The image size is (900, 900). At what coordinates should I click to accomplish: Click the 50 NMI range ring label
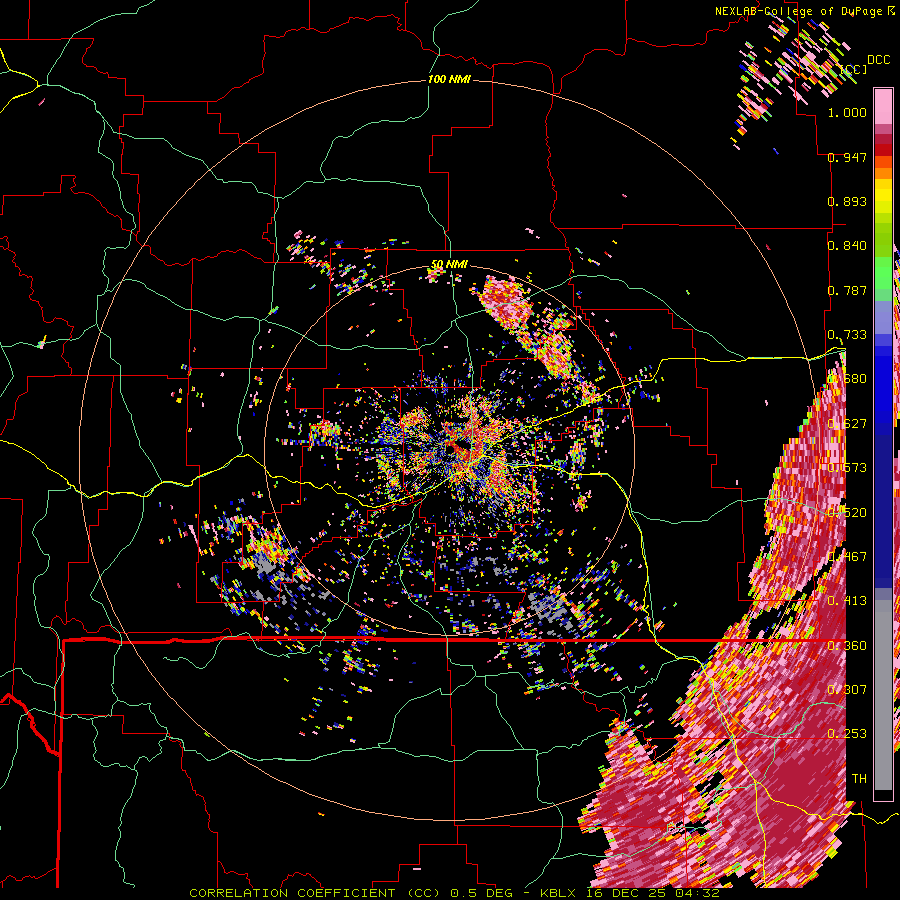pos(449,265)
